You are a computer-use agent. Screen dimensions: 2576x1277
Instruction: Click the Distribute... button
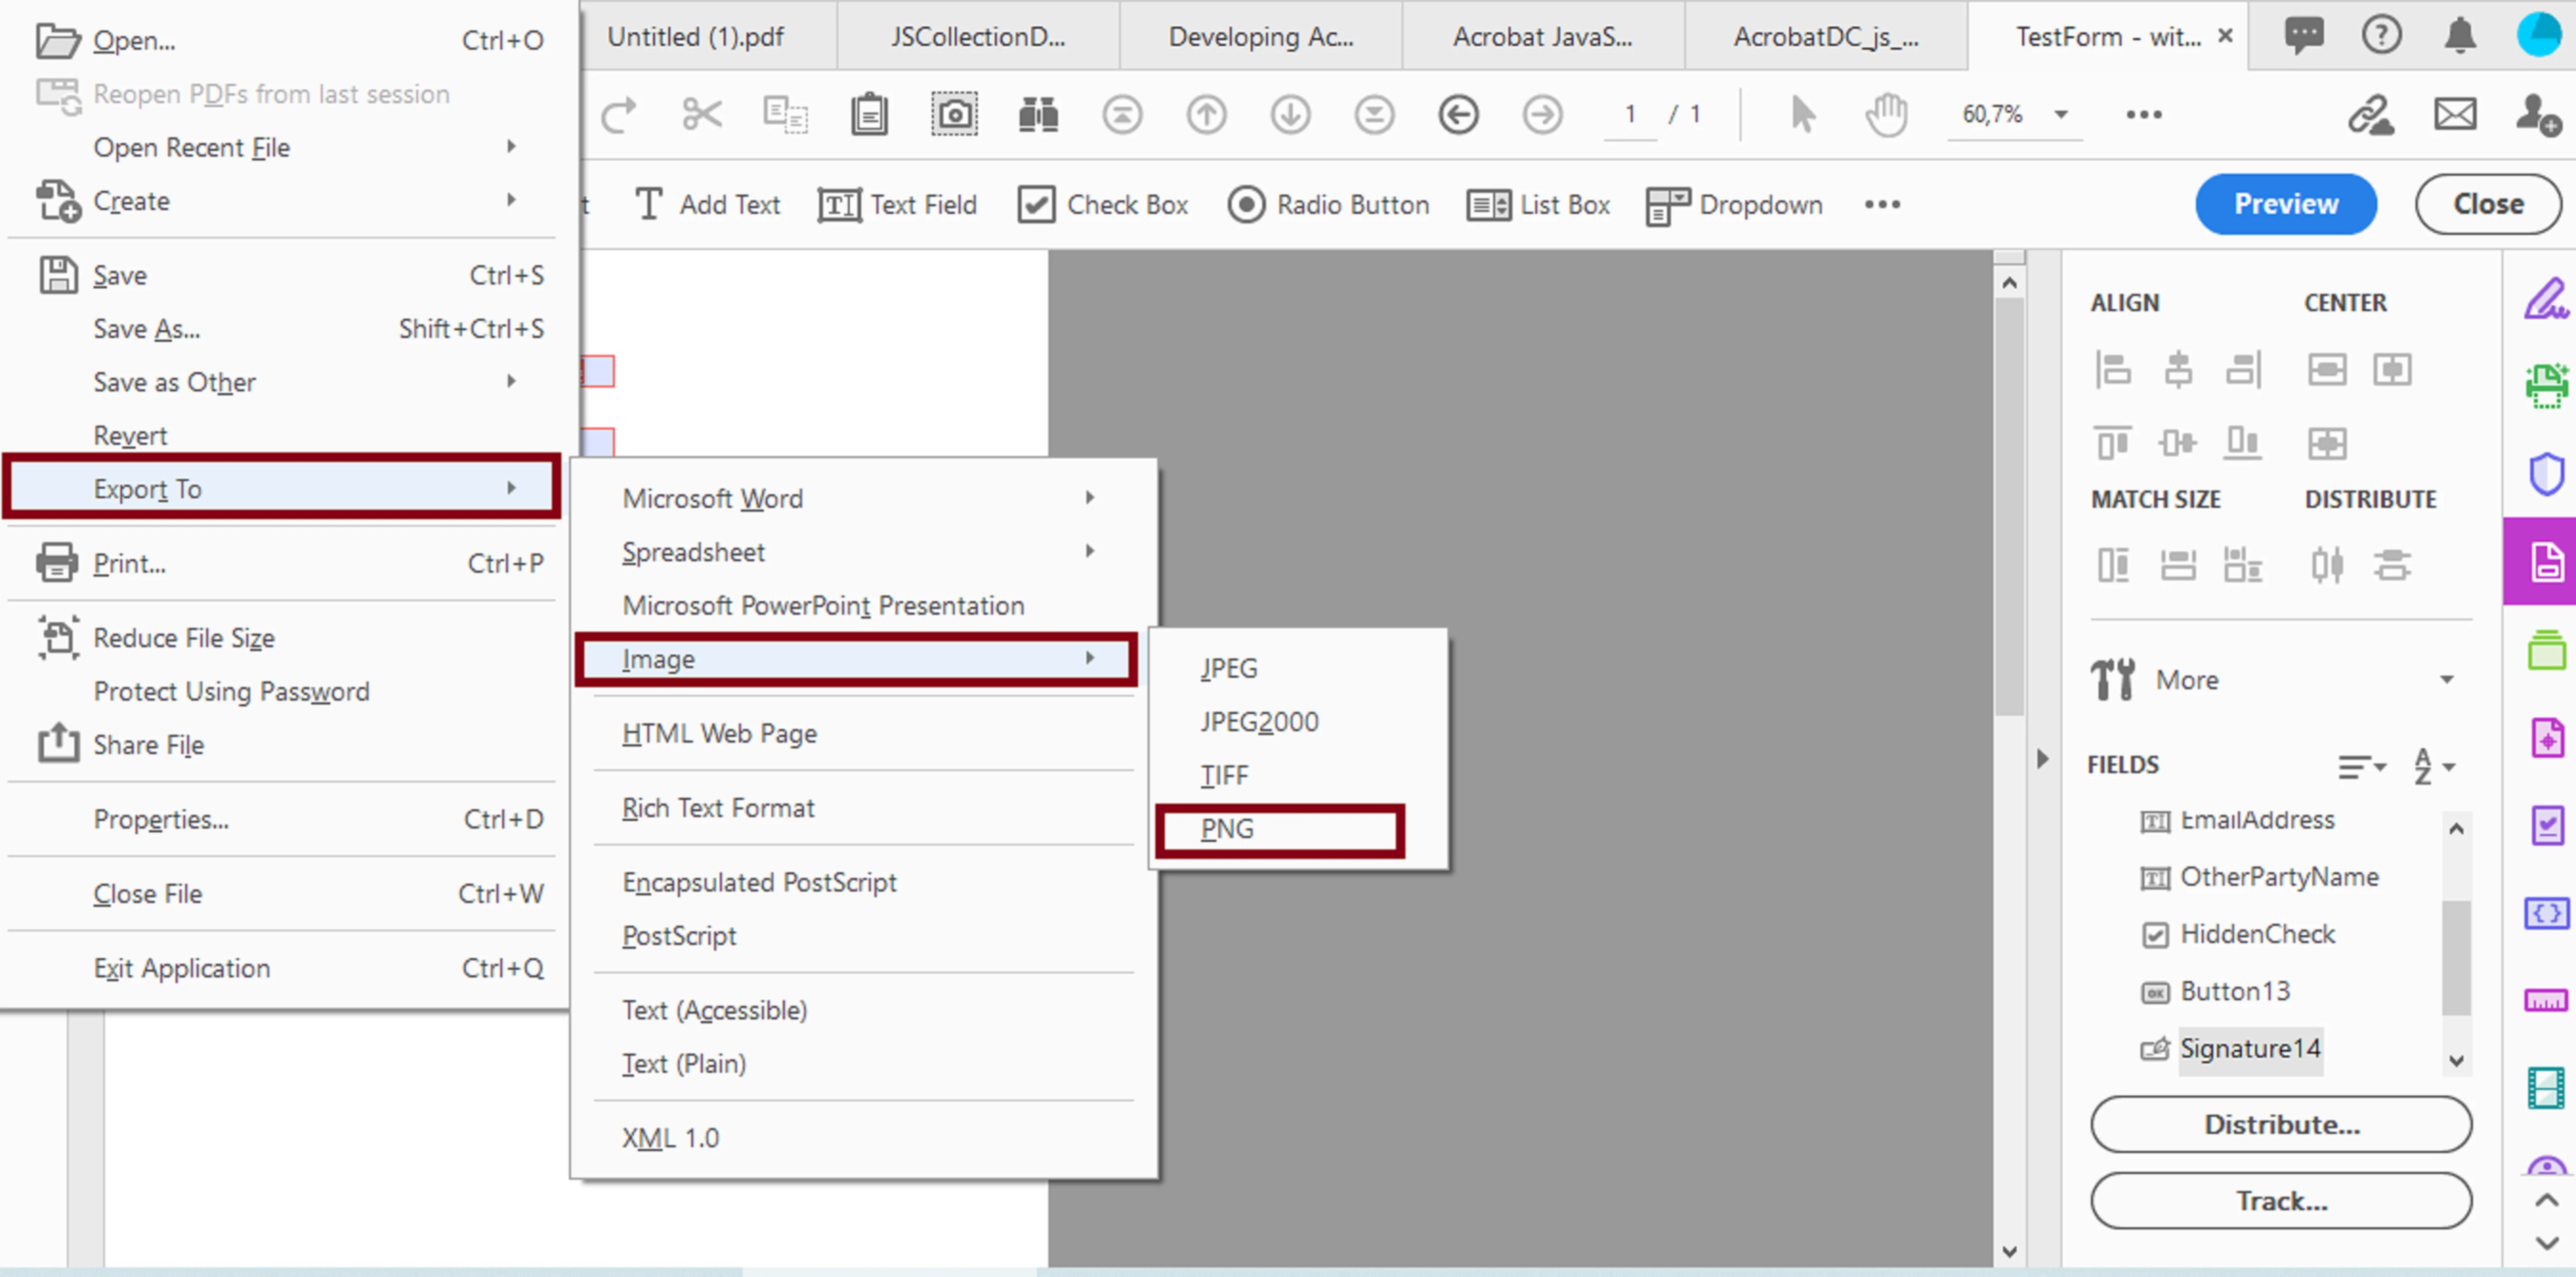pos(2280,1124)
